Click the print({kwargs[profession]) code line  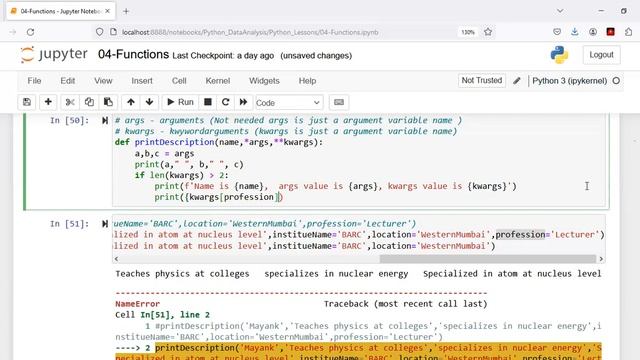[x=219, y=197]
